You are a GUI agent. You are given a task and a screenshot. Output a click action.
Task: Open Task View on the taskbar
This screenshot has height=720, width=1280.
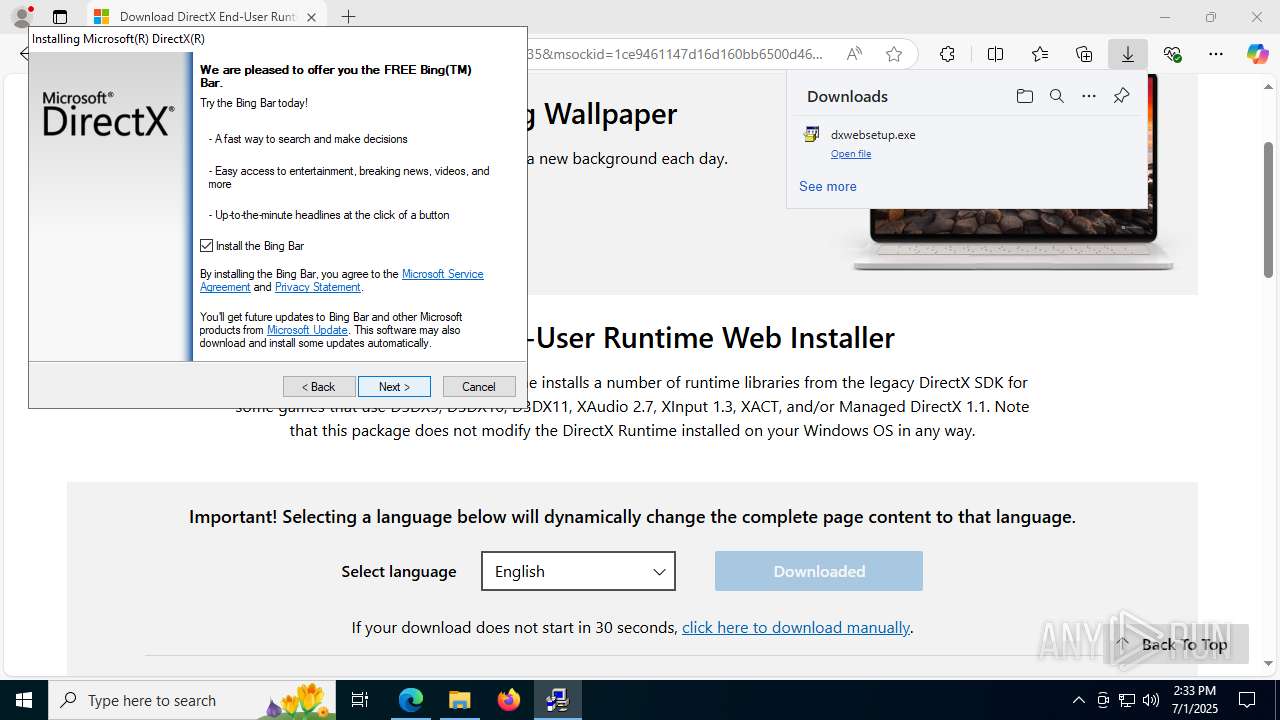tap(360, 700)
